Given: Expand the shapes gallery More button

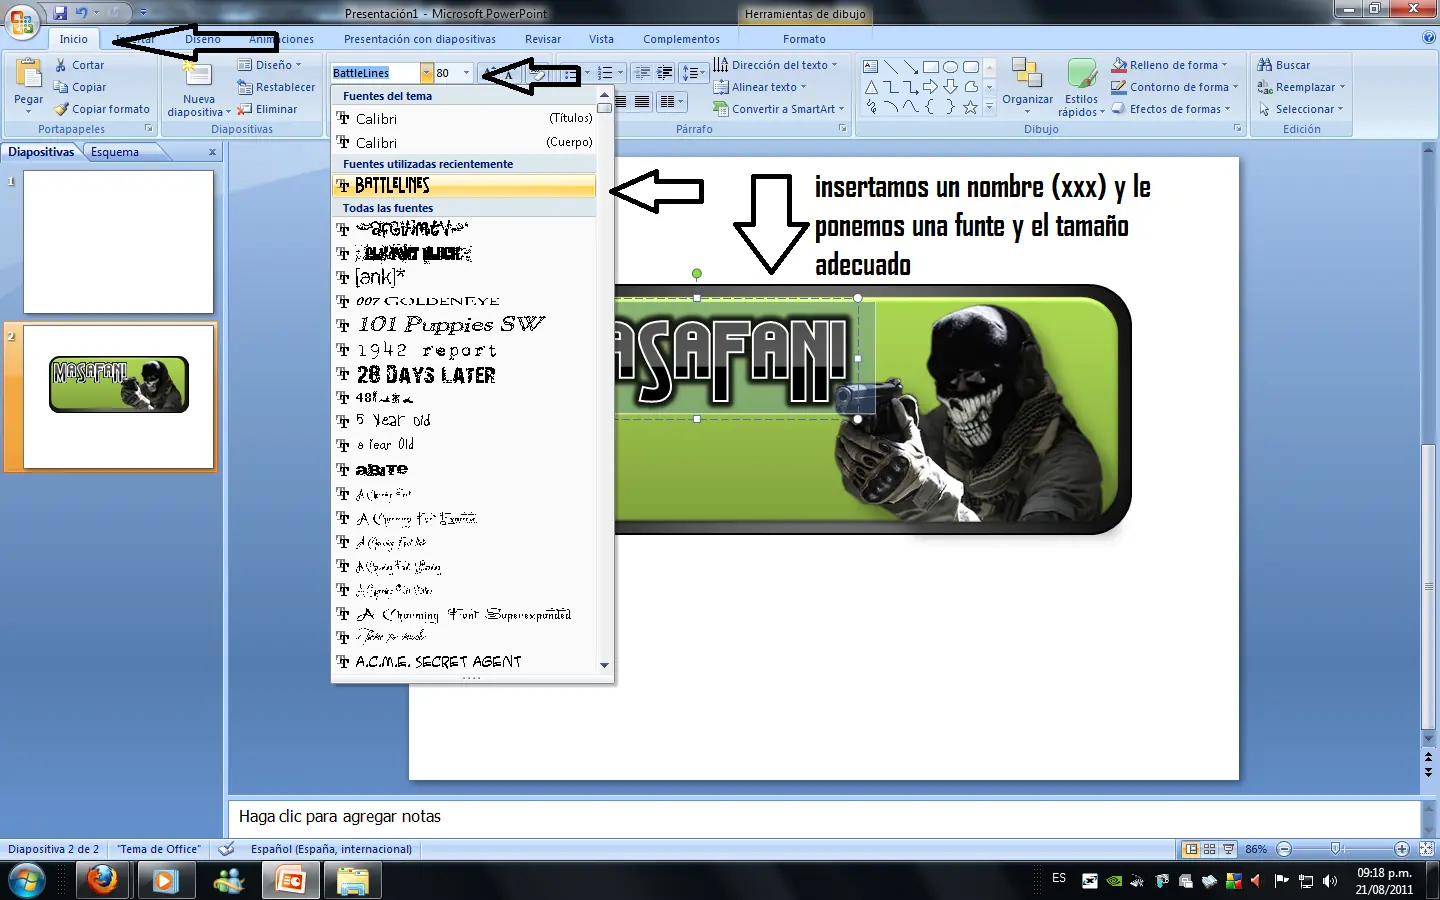Looking at the screenshot, I should pyautogui.click(x=990, y=107).
